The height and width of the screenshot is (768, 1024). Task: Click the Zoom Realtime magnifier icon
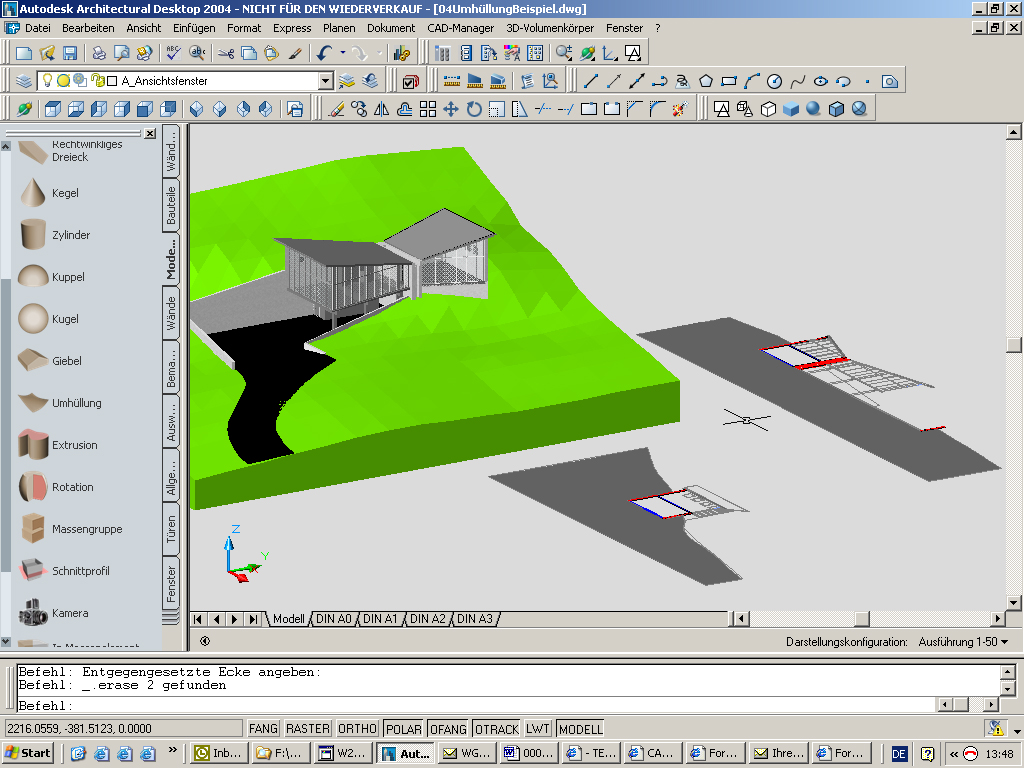(564, 54)
